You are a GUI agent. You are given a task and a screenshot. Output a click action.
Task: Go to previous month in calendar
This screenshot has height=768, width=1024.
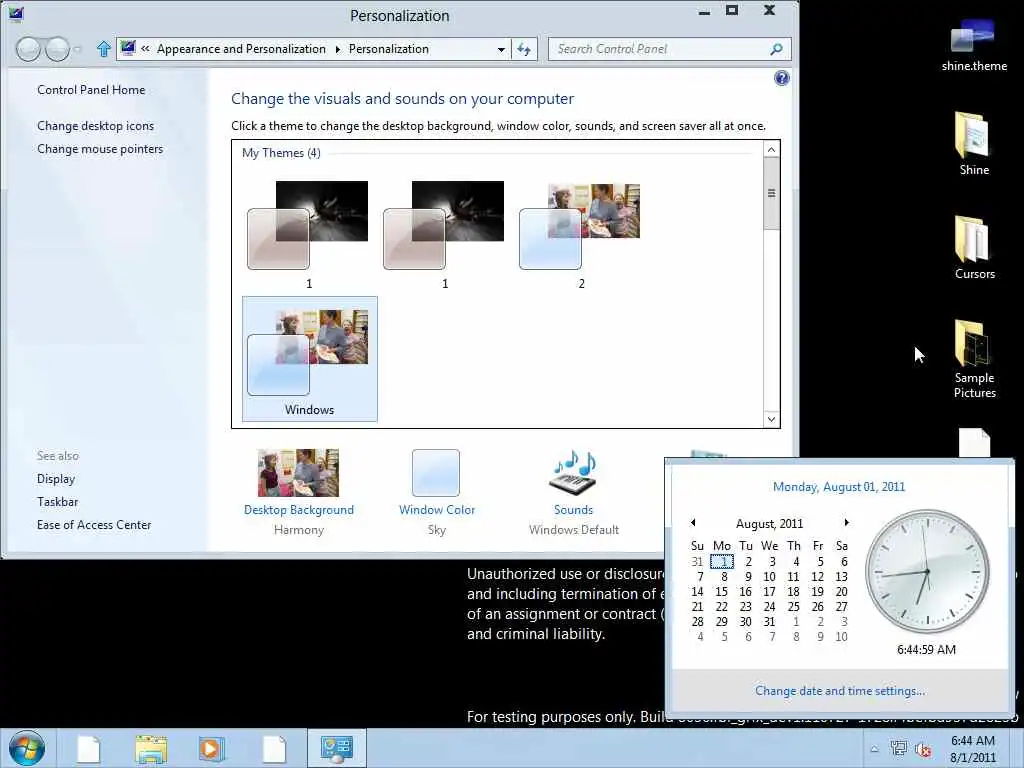tap(693, 522)
